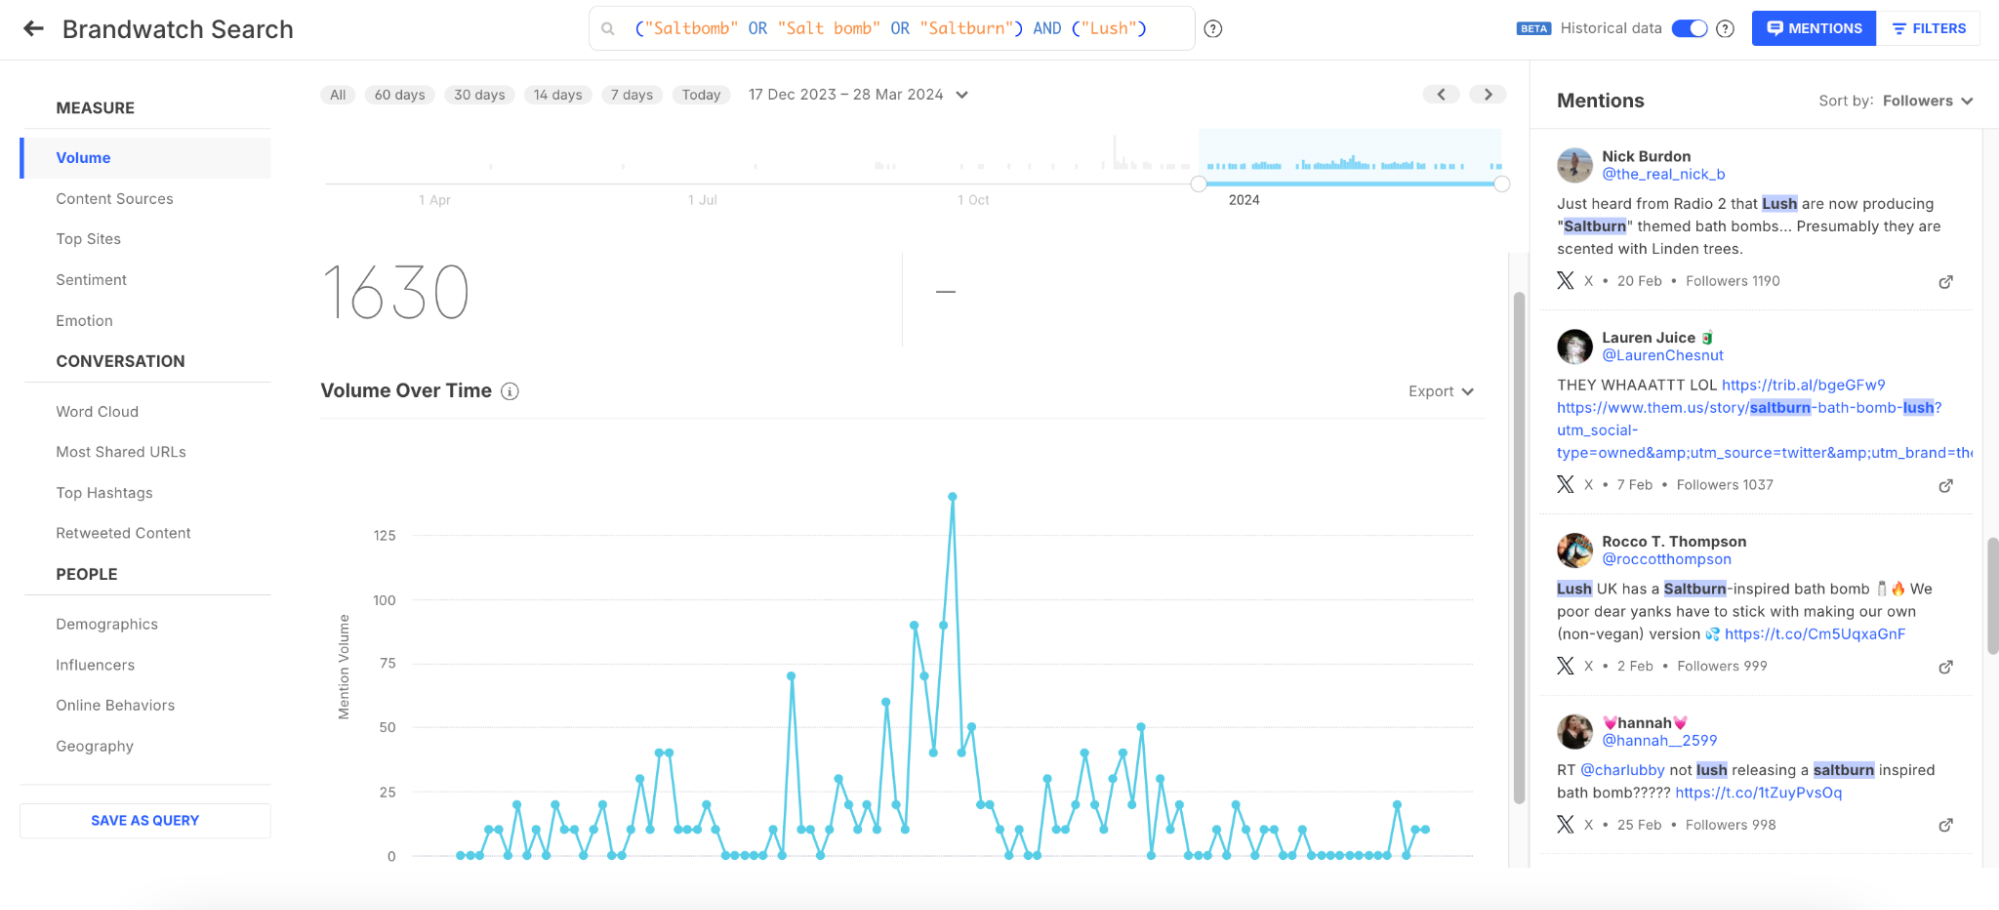The image size is (1999, 910).
Task: Open Sentiment in sidebar
Action: click(91, 280)
